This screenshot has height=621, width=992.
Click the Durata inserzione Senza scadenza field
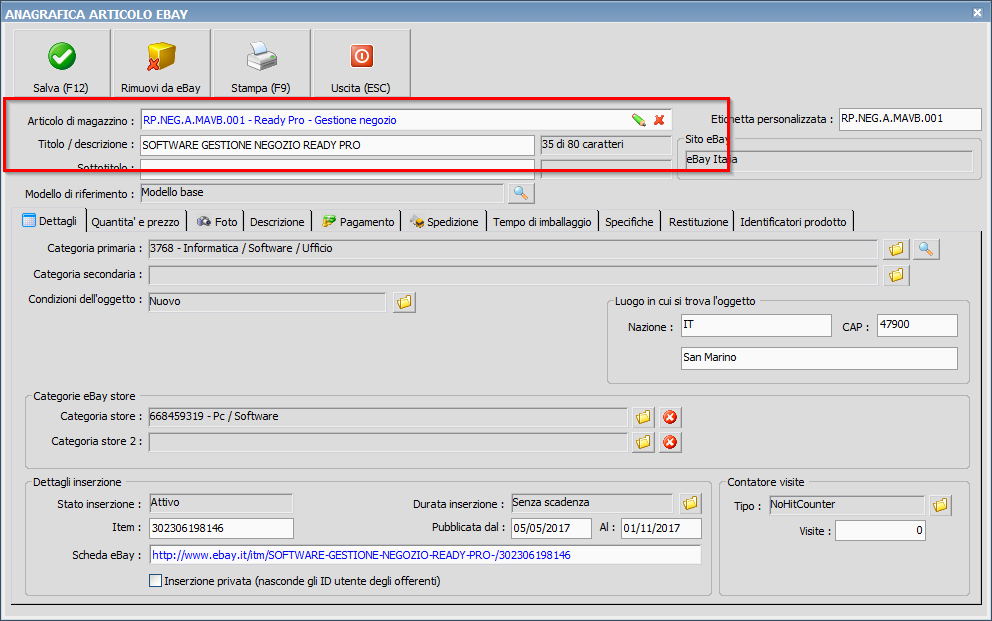[x=592, y=503]
